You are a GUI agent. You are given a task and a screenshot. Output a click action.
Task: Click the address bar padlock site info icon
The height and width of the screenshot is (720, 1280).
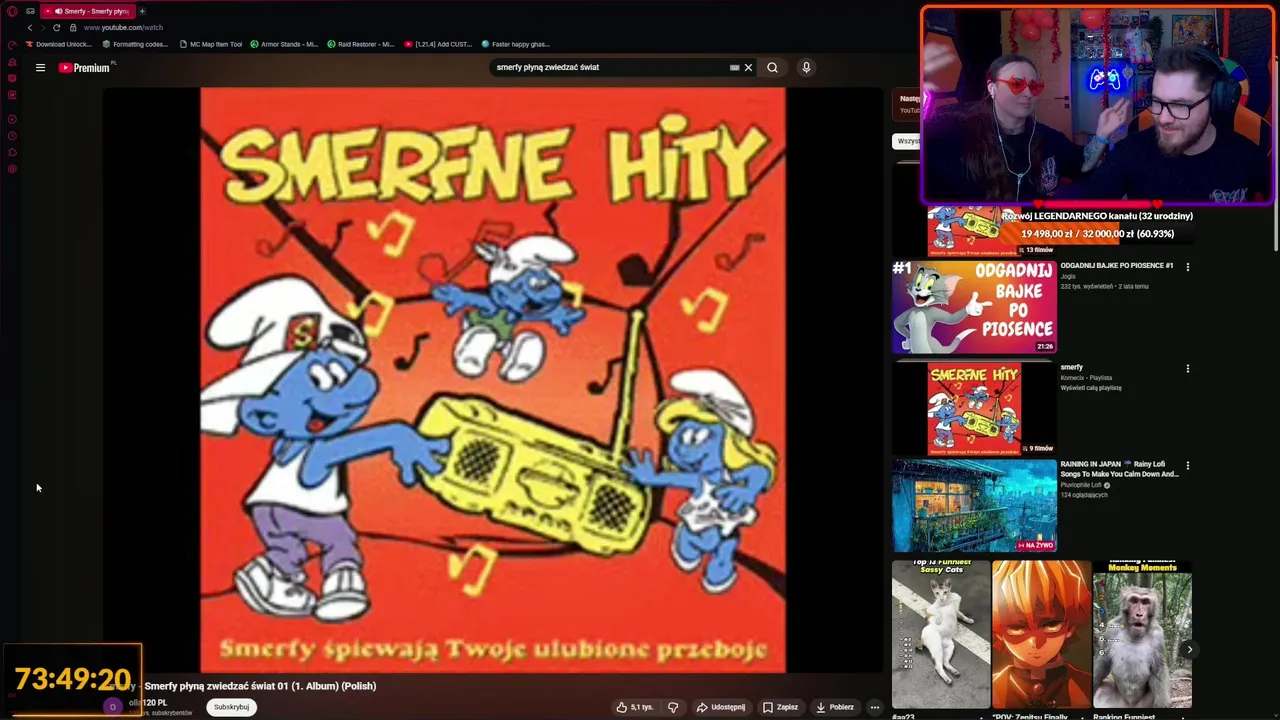(x=72, y=28)
